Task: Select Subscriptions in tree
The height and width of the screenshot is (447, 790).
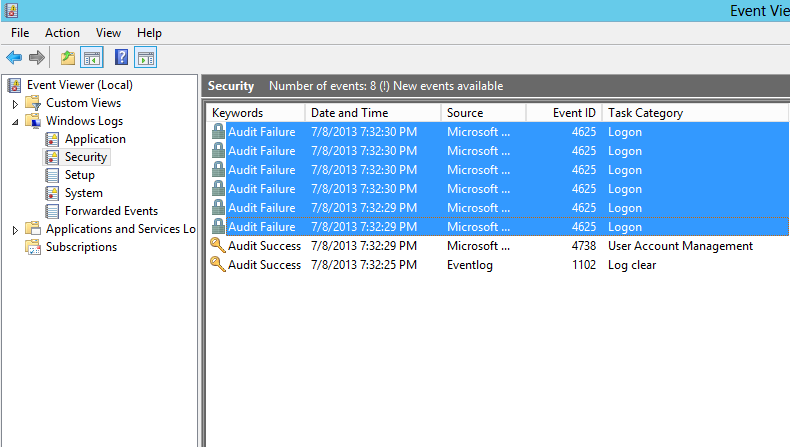Action: coord(81,247)
